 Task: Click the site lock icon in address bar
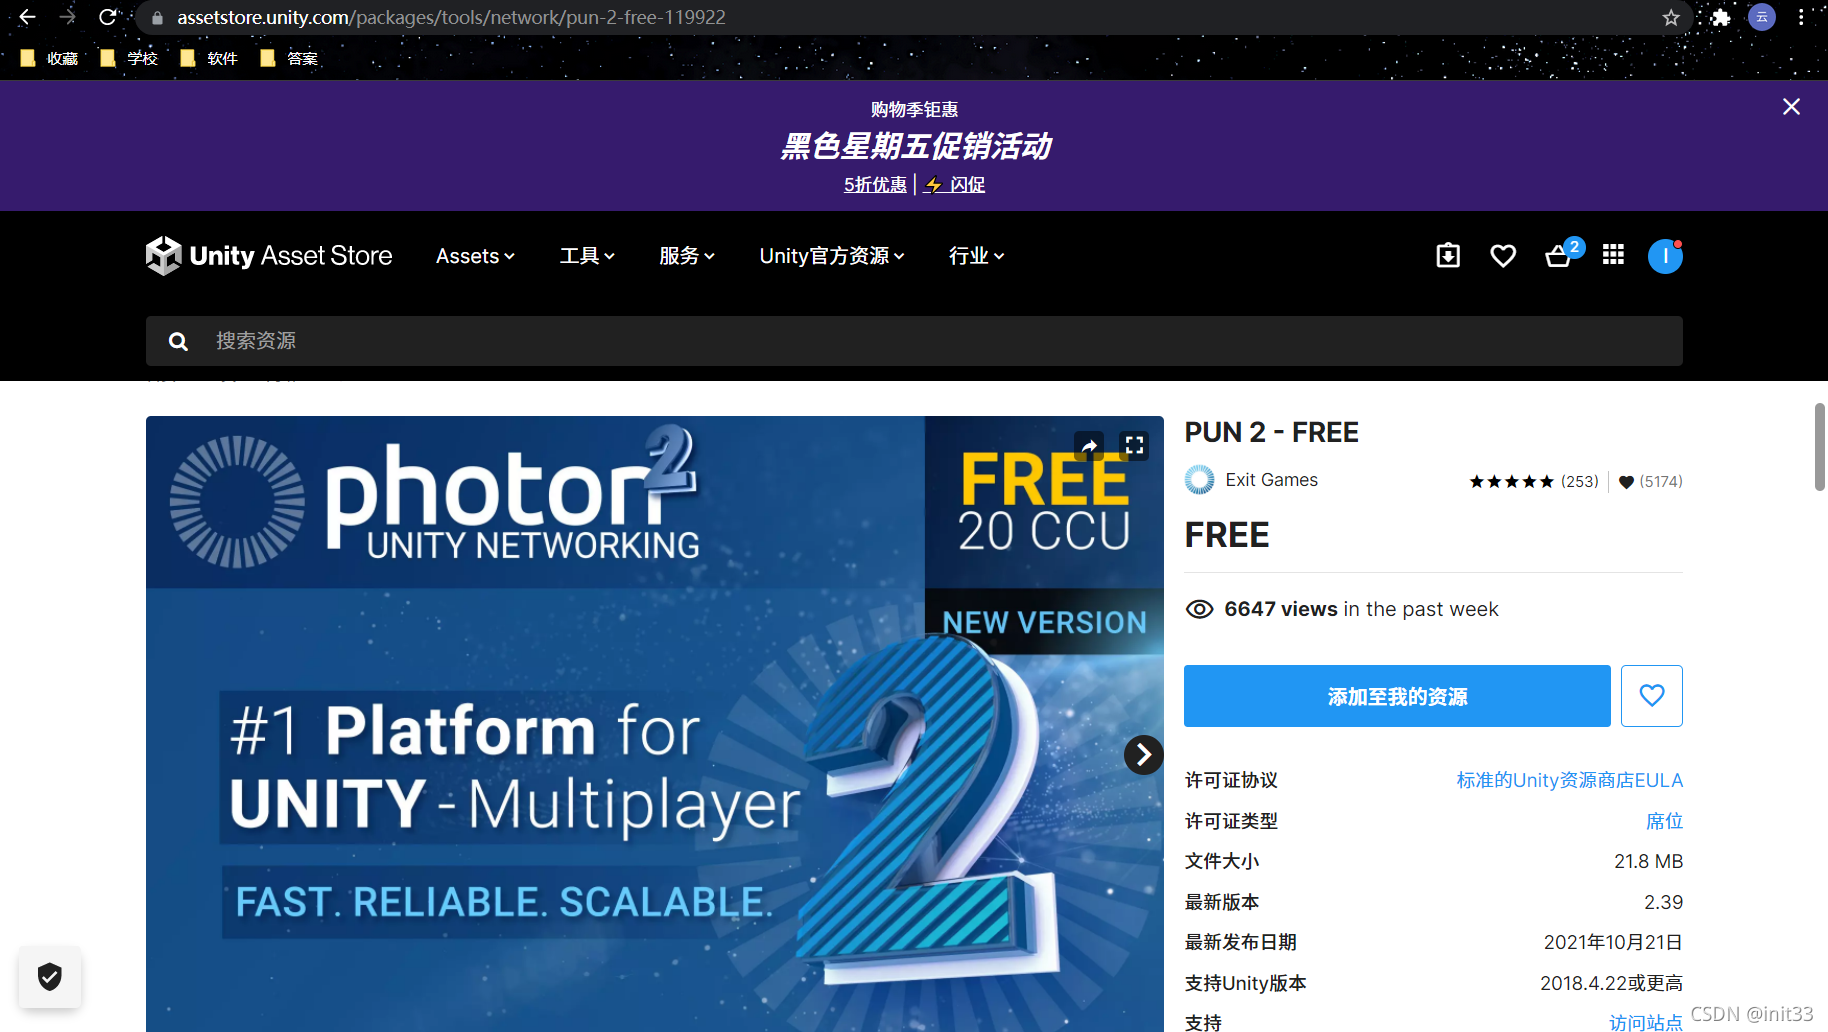(x=157, y=17)
